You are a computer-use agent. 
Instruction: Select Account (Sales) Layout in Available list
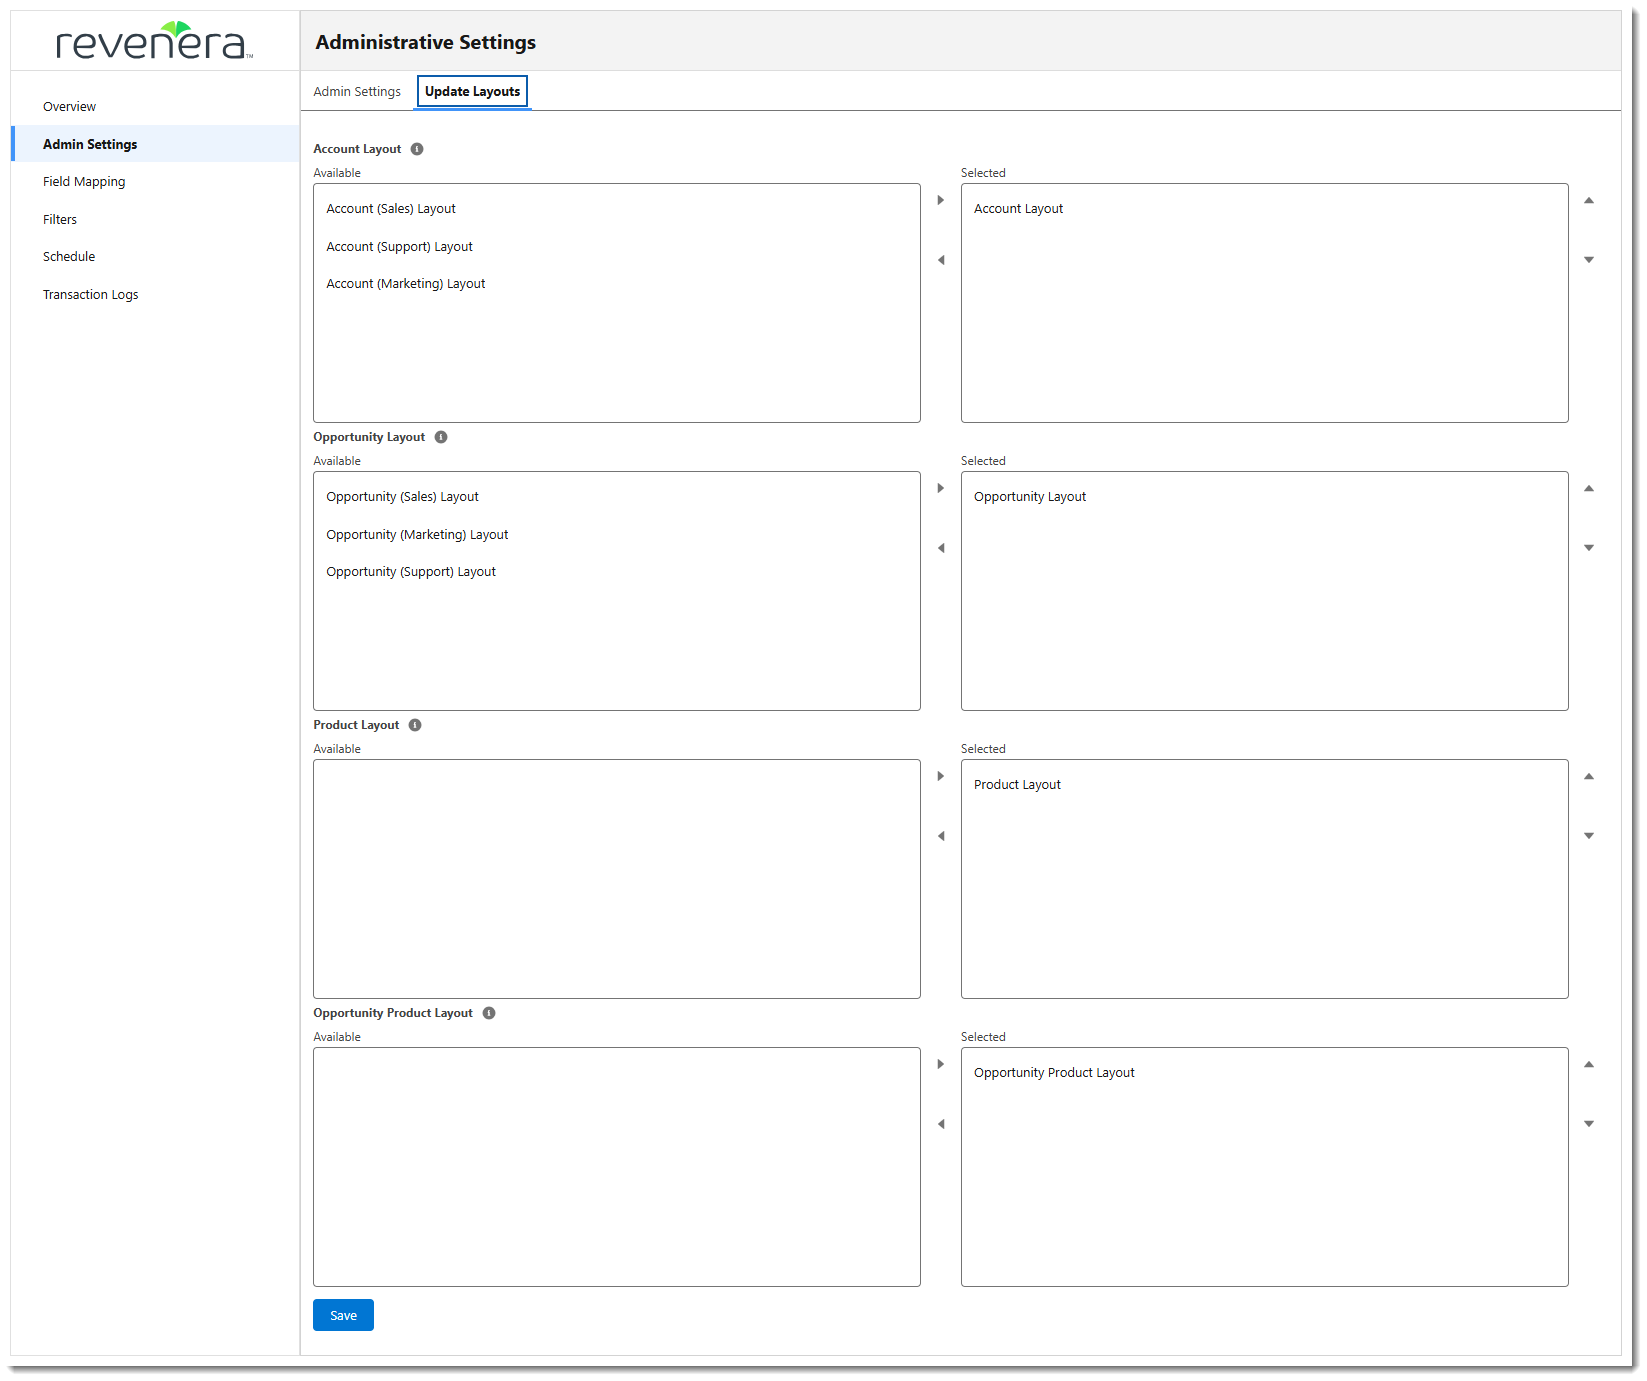(391, 209)
